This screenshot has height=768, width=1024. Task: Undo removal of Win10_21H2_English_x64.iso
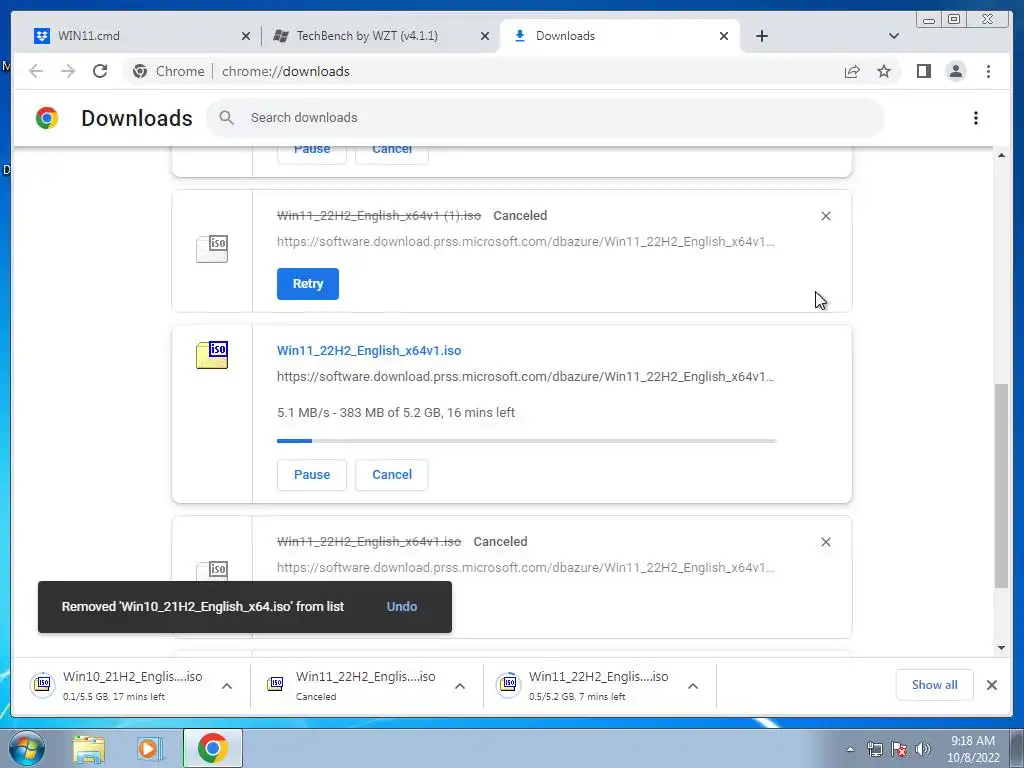[402, 607]
